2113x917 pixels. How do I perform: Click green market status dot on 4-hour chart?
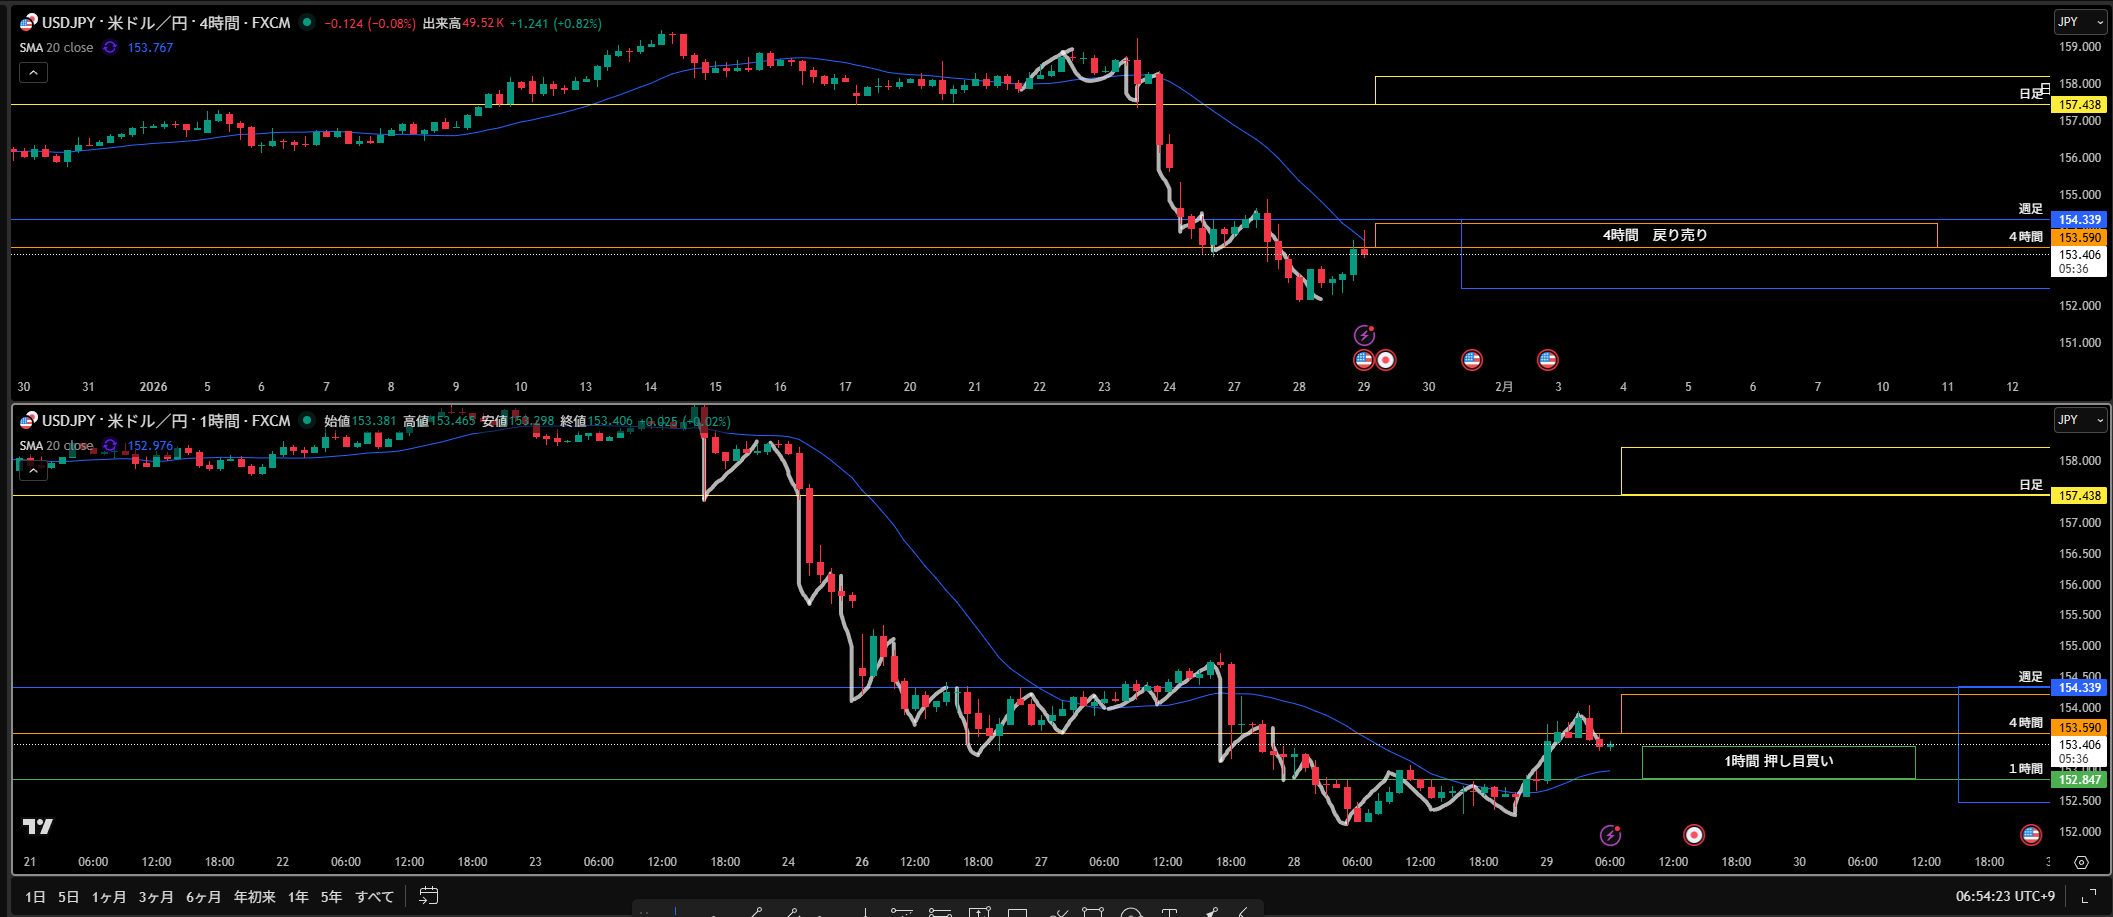[307, 22]
